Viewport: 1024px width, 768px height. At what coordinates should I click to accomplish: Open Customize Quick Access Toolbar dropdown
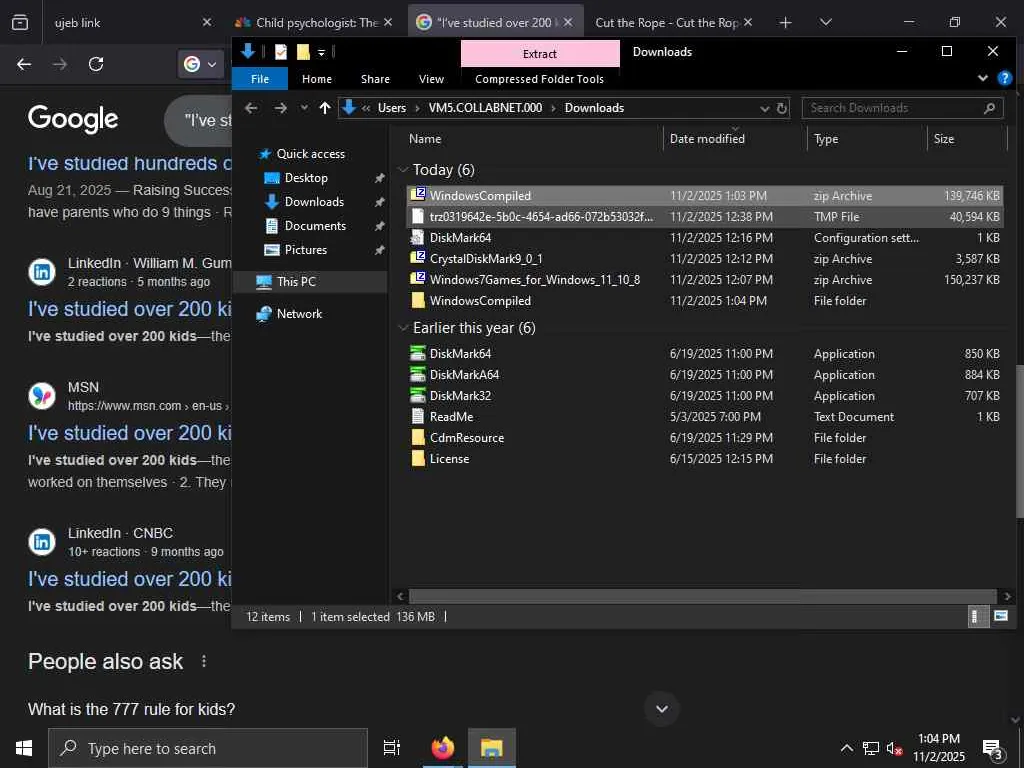pos(321,52)
